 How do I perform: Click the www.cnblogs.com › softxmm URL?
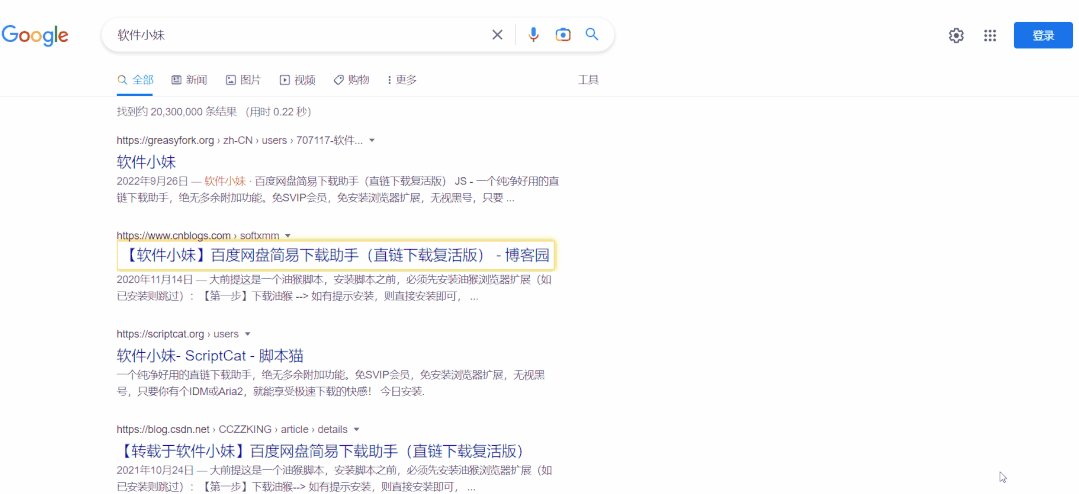point(198,236)
